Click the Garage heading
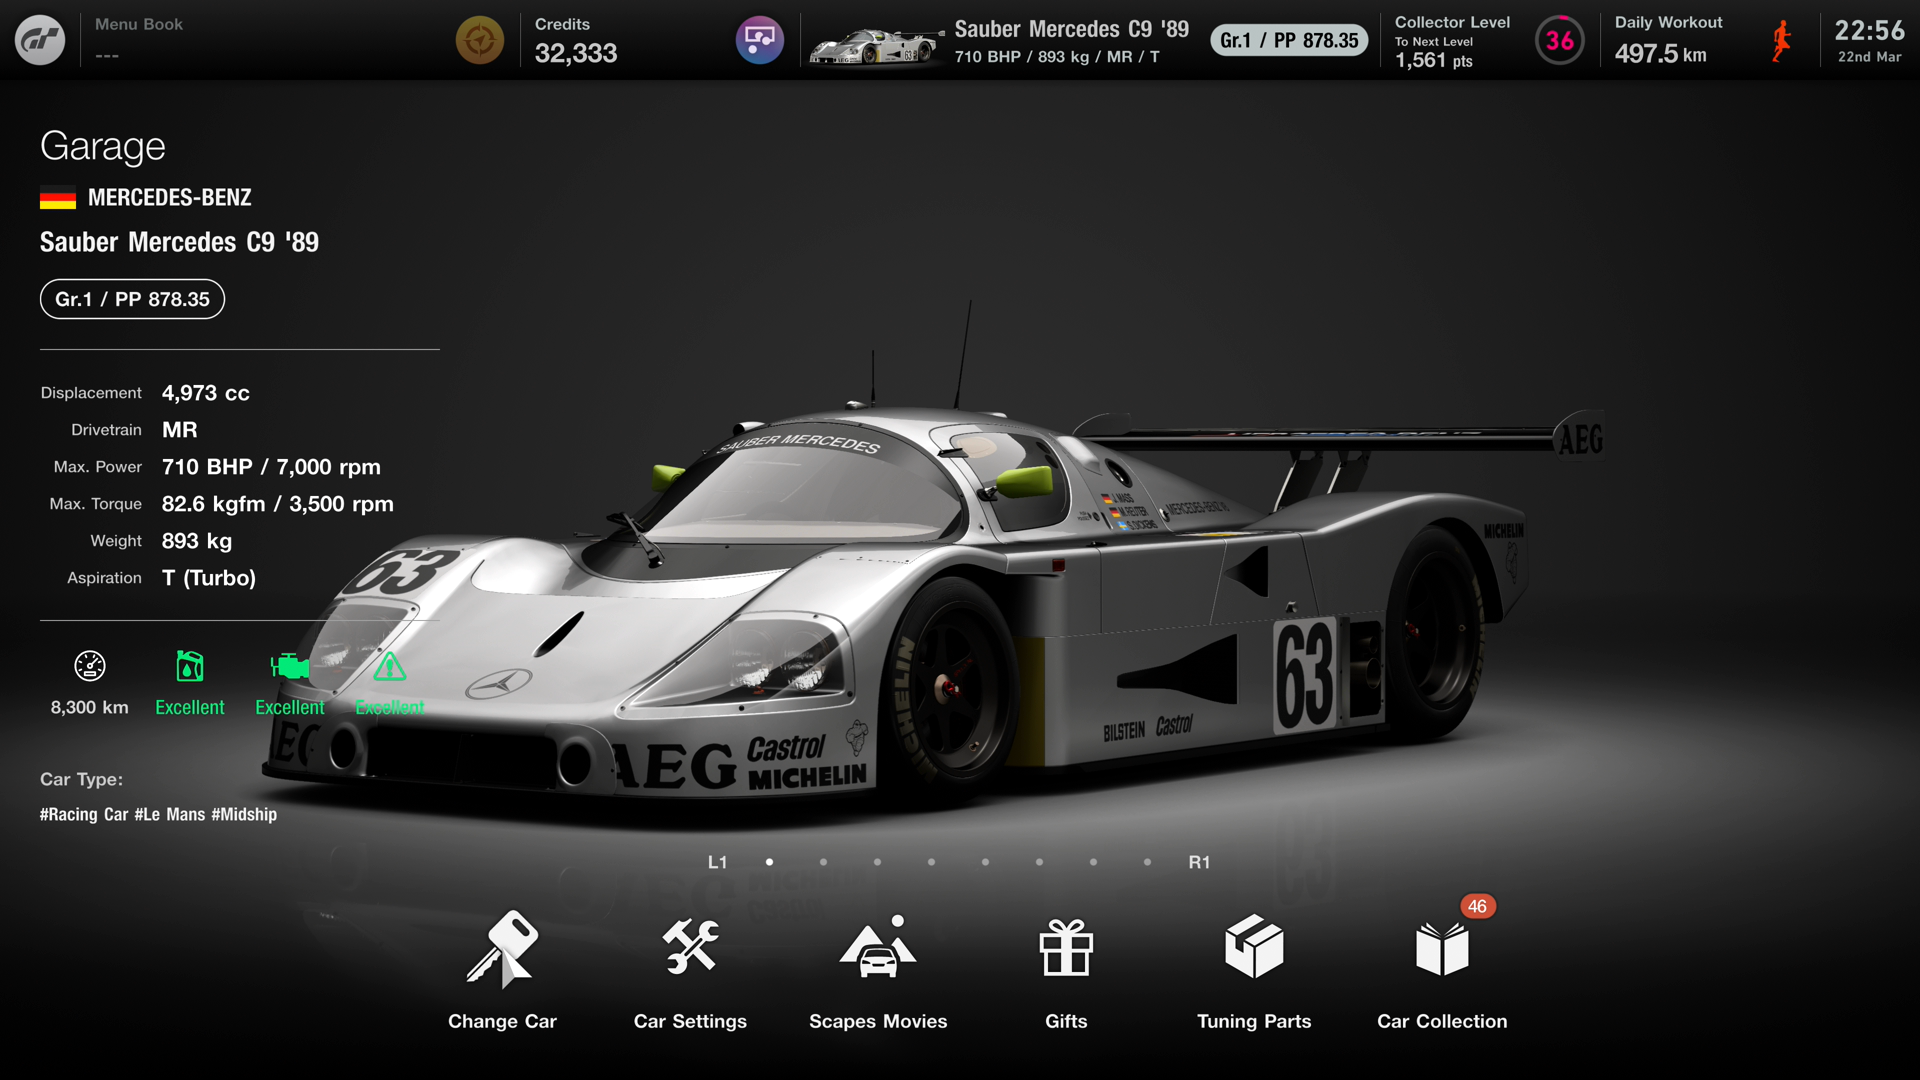The height and width of the screenshot is (1080, 1920). pos(103,147)
